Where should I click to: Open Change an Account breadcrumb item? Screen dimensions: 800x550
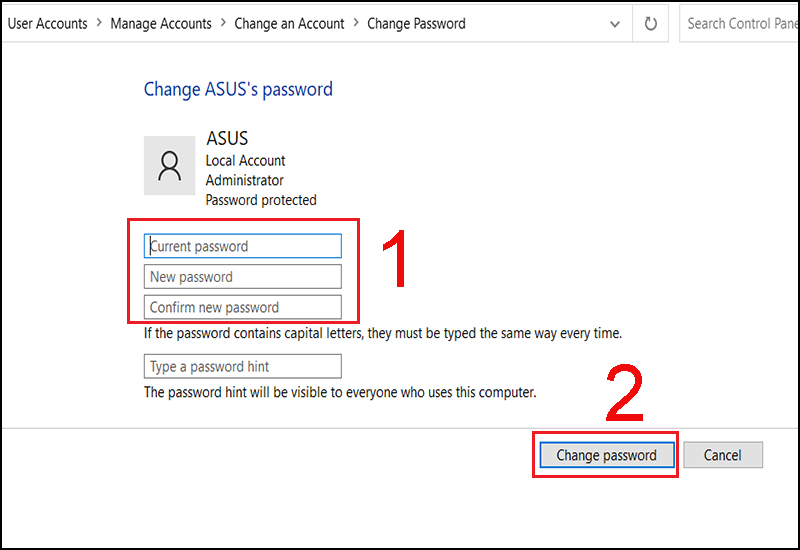[289, 23]
